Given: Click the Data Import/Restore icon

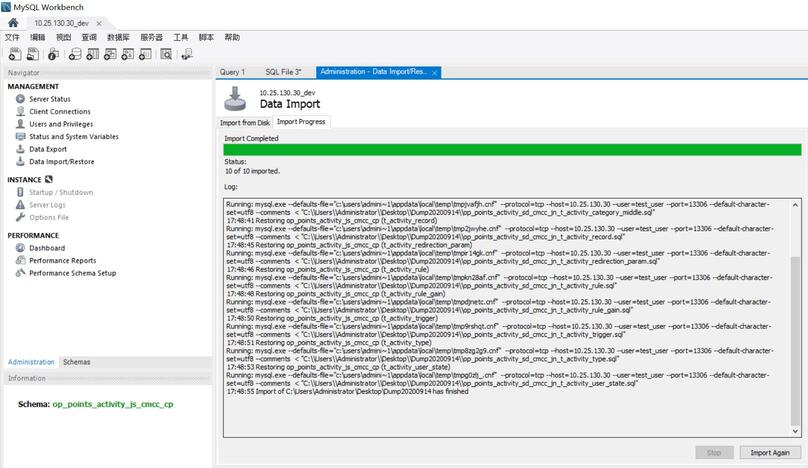Looking at the screenshot, I should tap(20, 161).
